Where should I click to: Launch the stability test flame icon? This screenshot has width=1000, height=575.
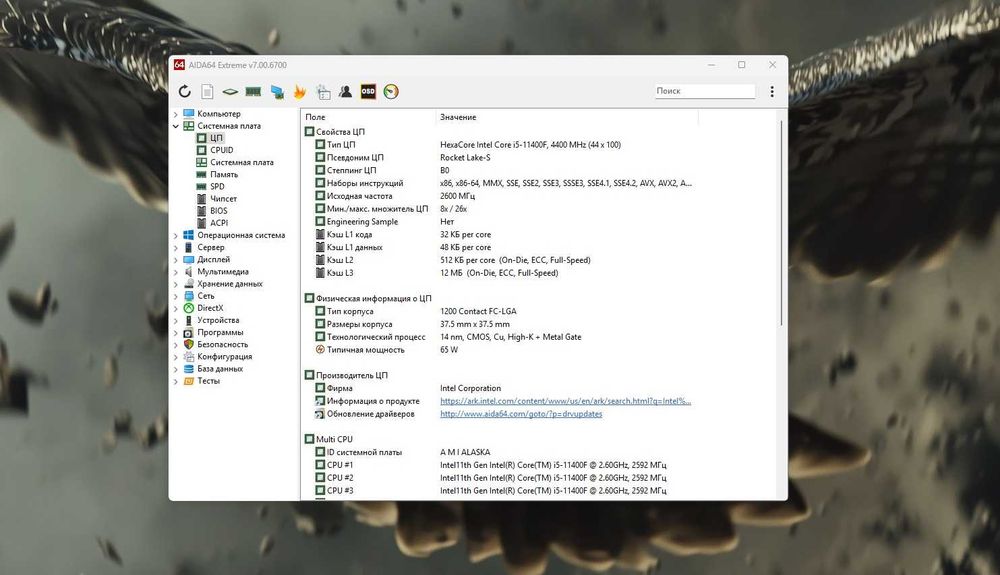[300, 92]
